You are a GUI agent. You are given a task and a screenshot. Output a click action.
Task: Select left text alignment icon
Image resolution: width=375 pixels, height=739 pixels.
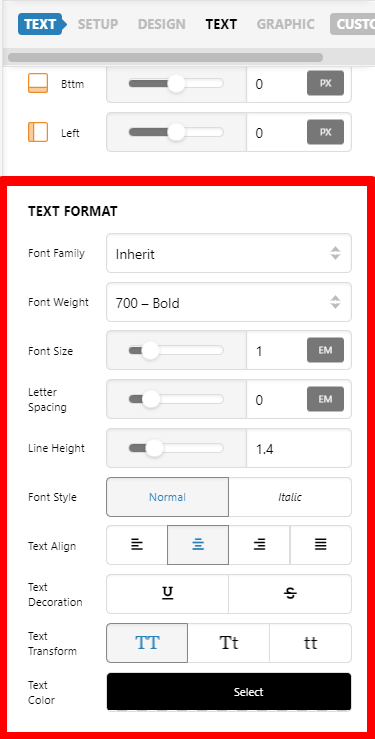[x=137, y=545]
